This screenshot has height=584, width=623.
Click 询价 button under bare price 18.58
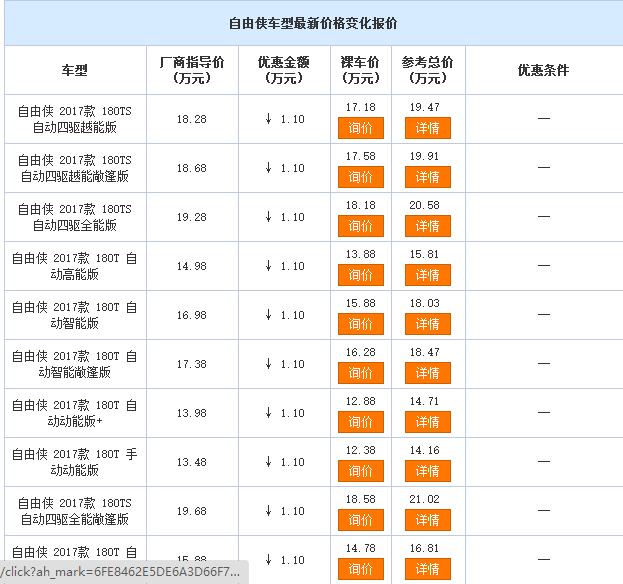coord(361,520)
